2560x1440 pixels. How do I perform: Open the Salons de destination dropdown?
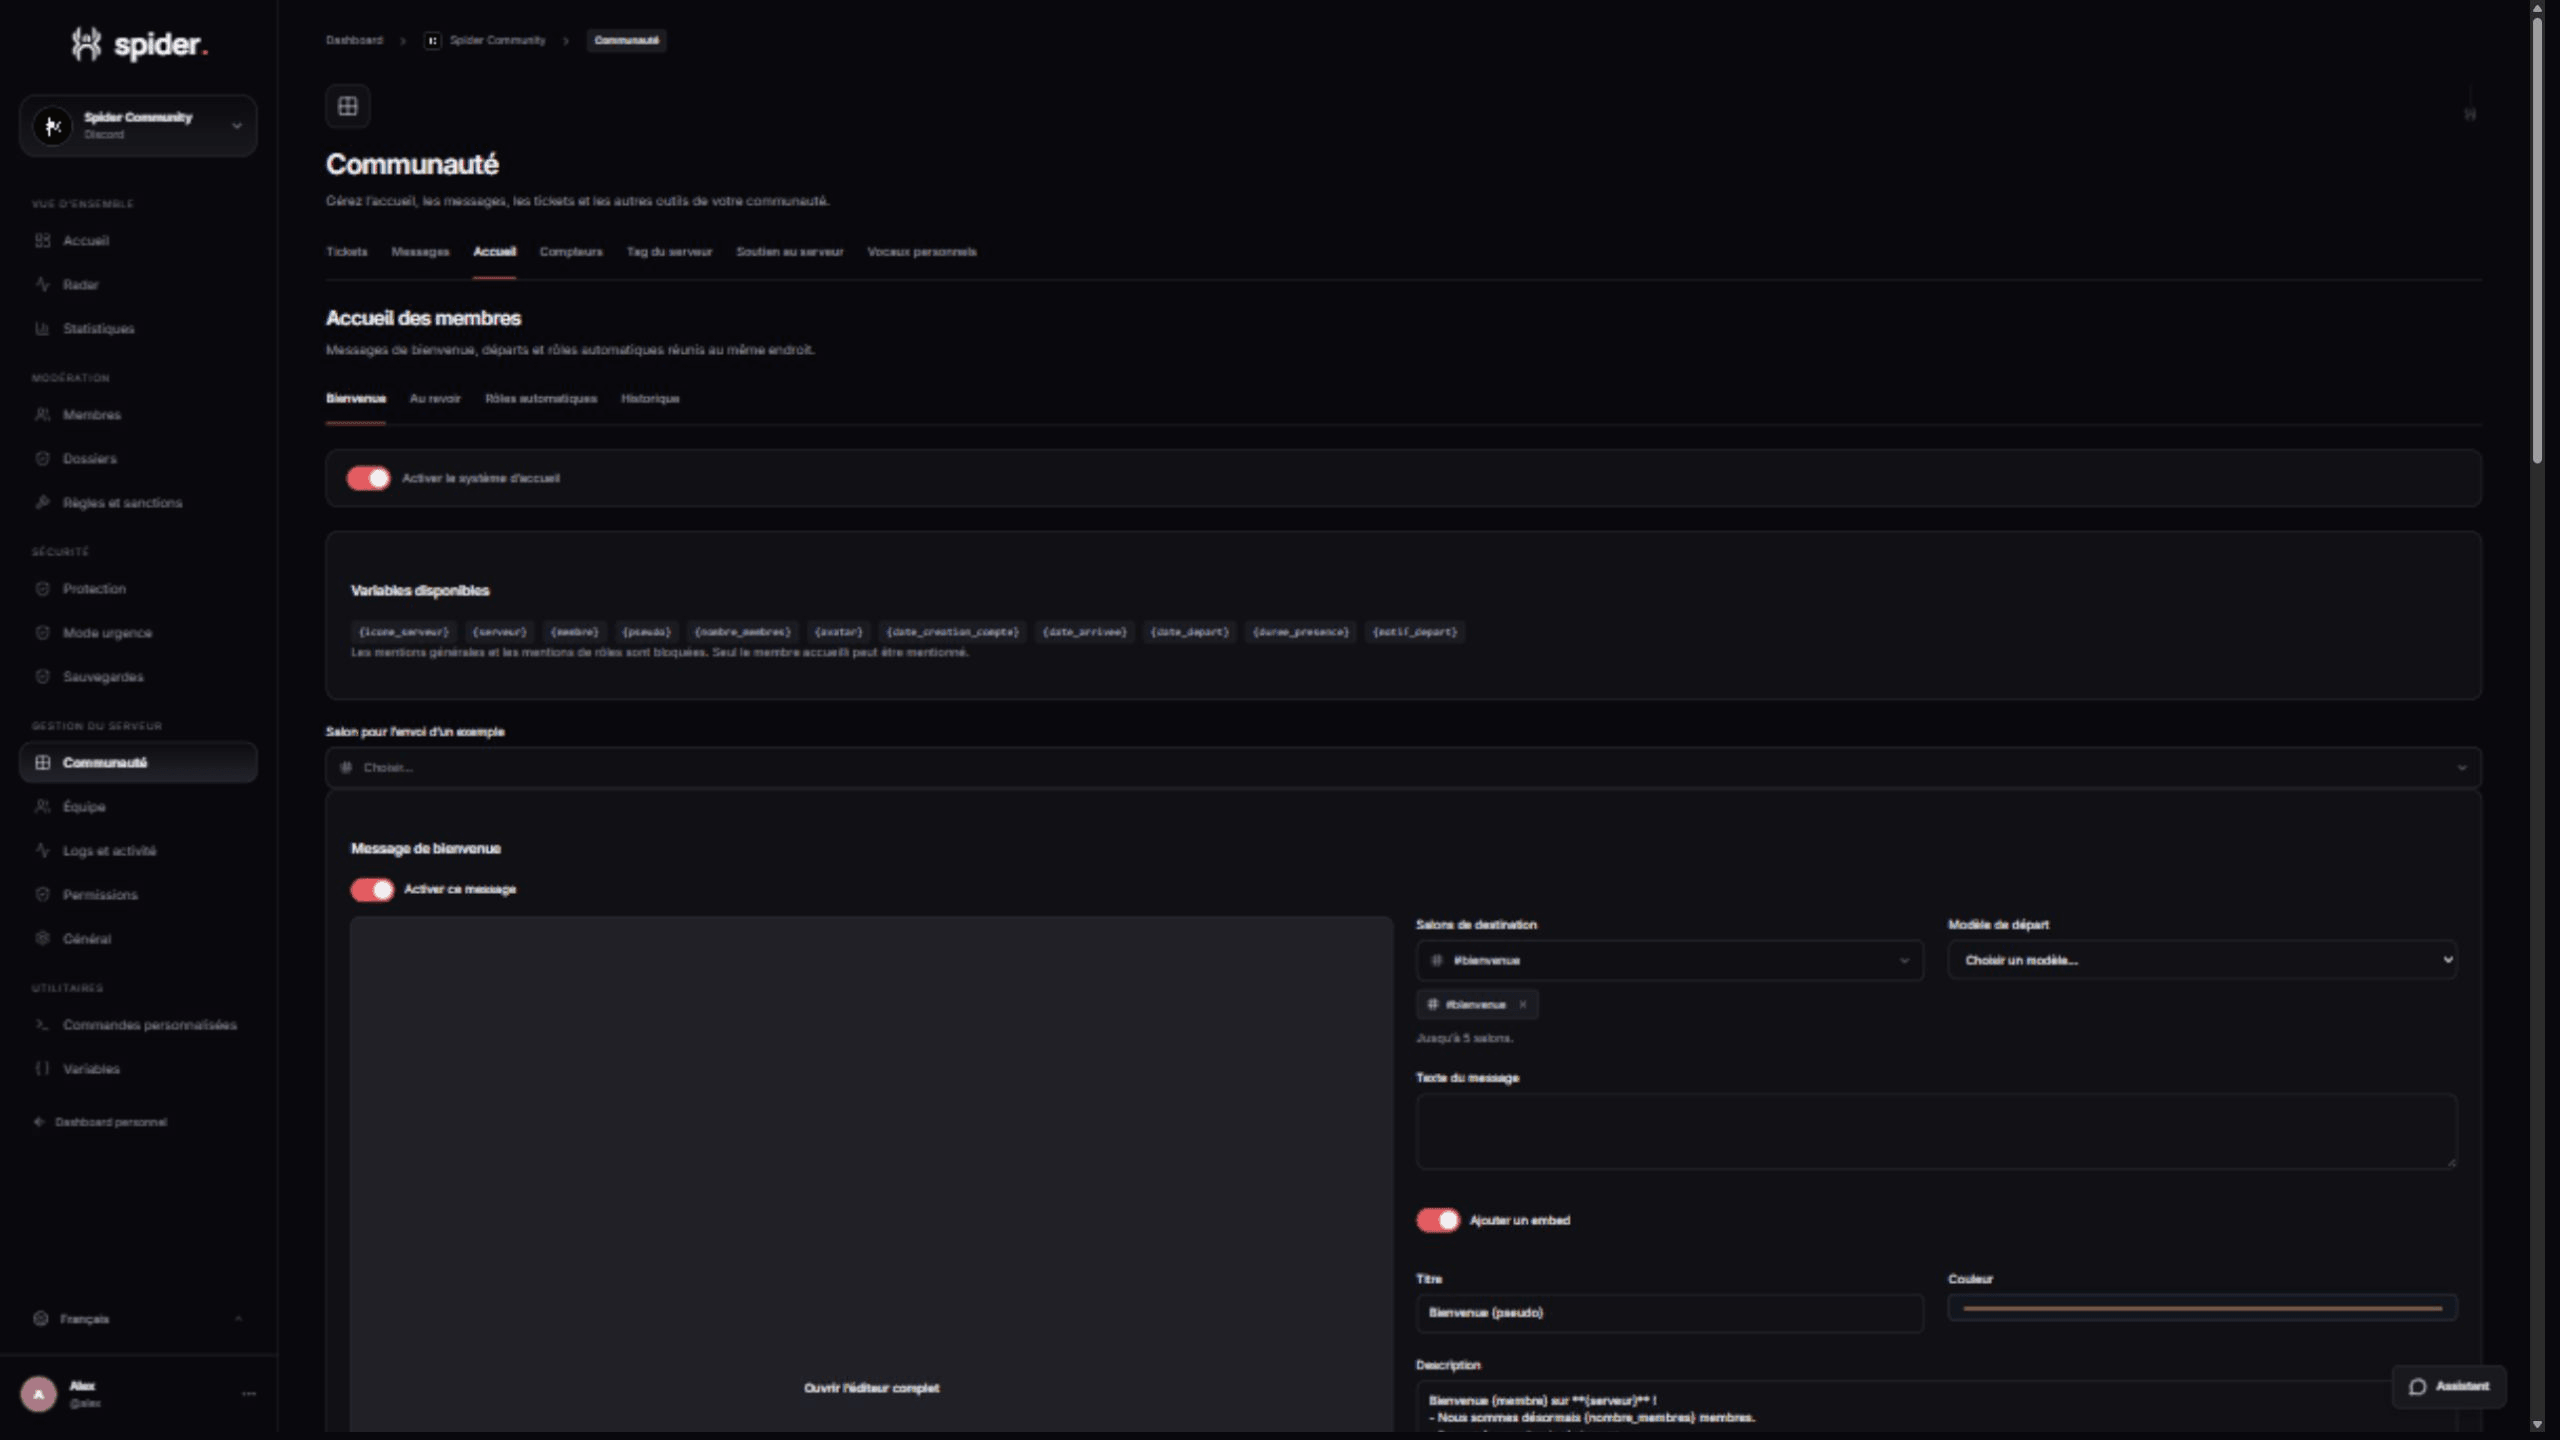tap(1670, 961)
